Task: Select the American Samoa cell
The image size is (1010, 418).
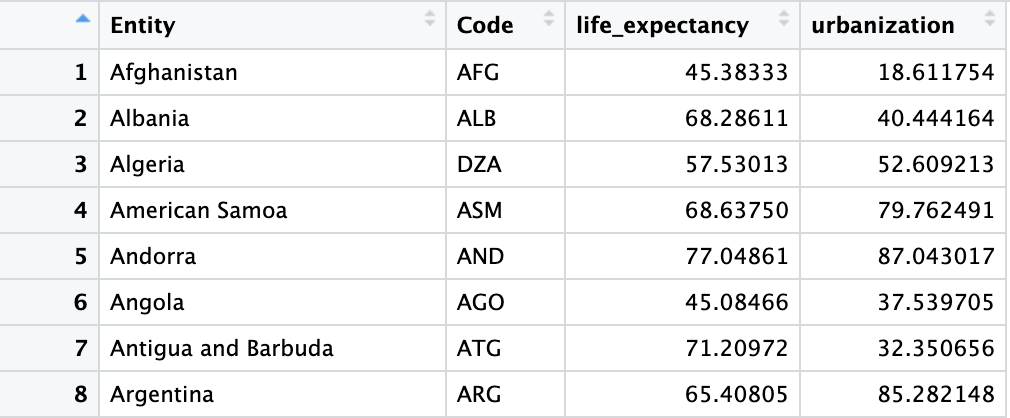Action: [x=198, y=211]
